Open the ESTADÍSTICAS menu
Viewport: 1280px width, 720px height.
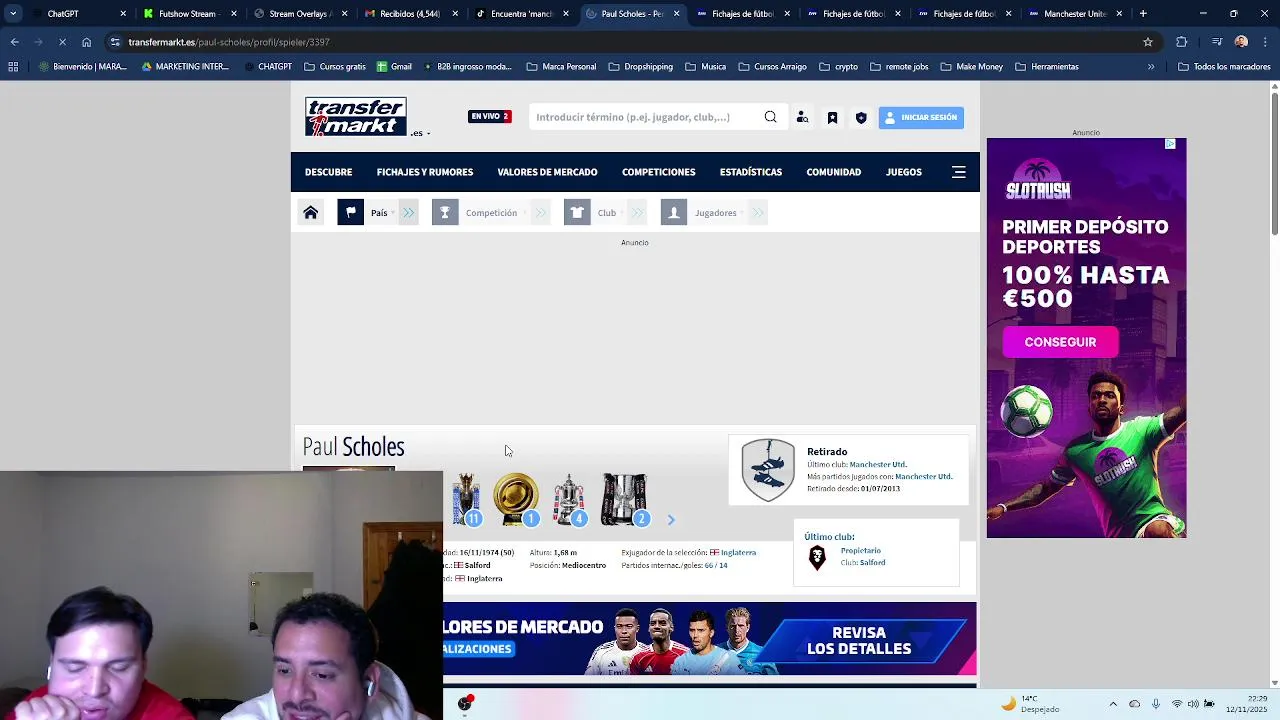pos(751,172)
